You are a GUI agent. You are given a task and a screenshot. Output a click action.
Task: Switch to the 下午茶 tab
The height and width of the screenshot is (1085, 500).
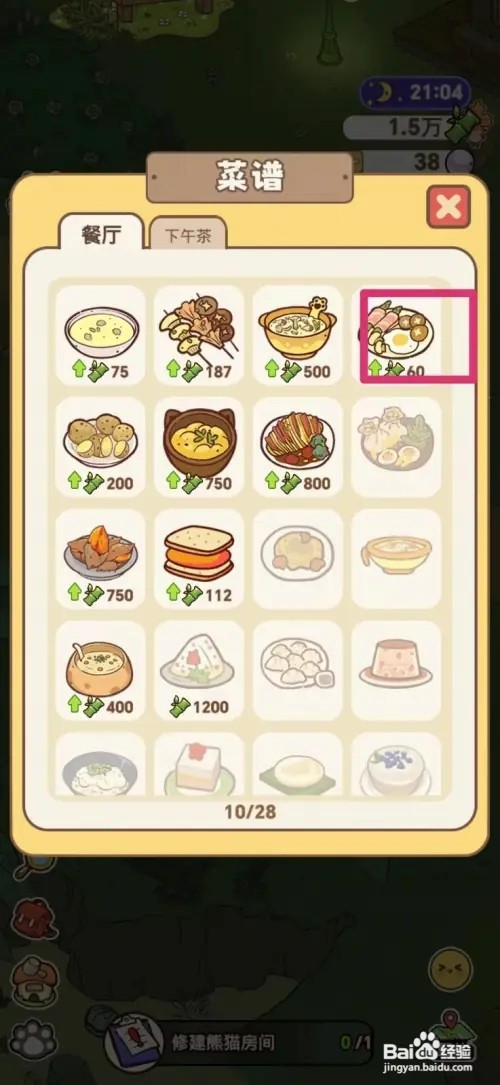(188, 236)
